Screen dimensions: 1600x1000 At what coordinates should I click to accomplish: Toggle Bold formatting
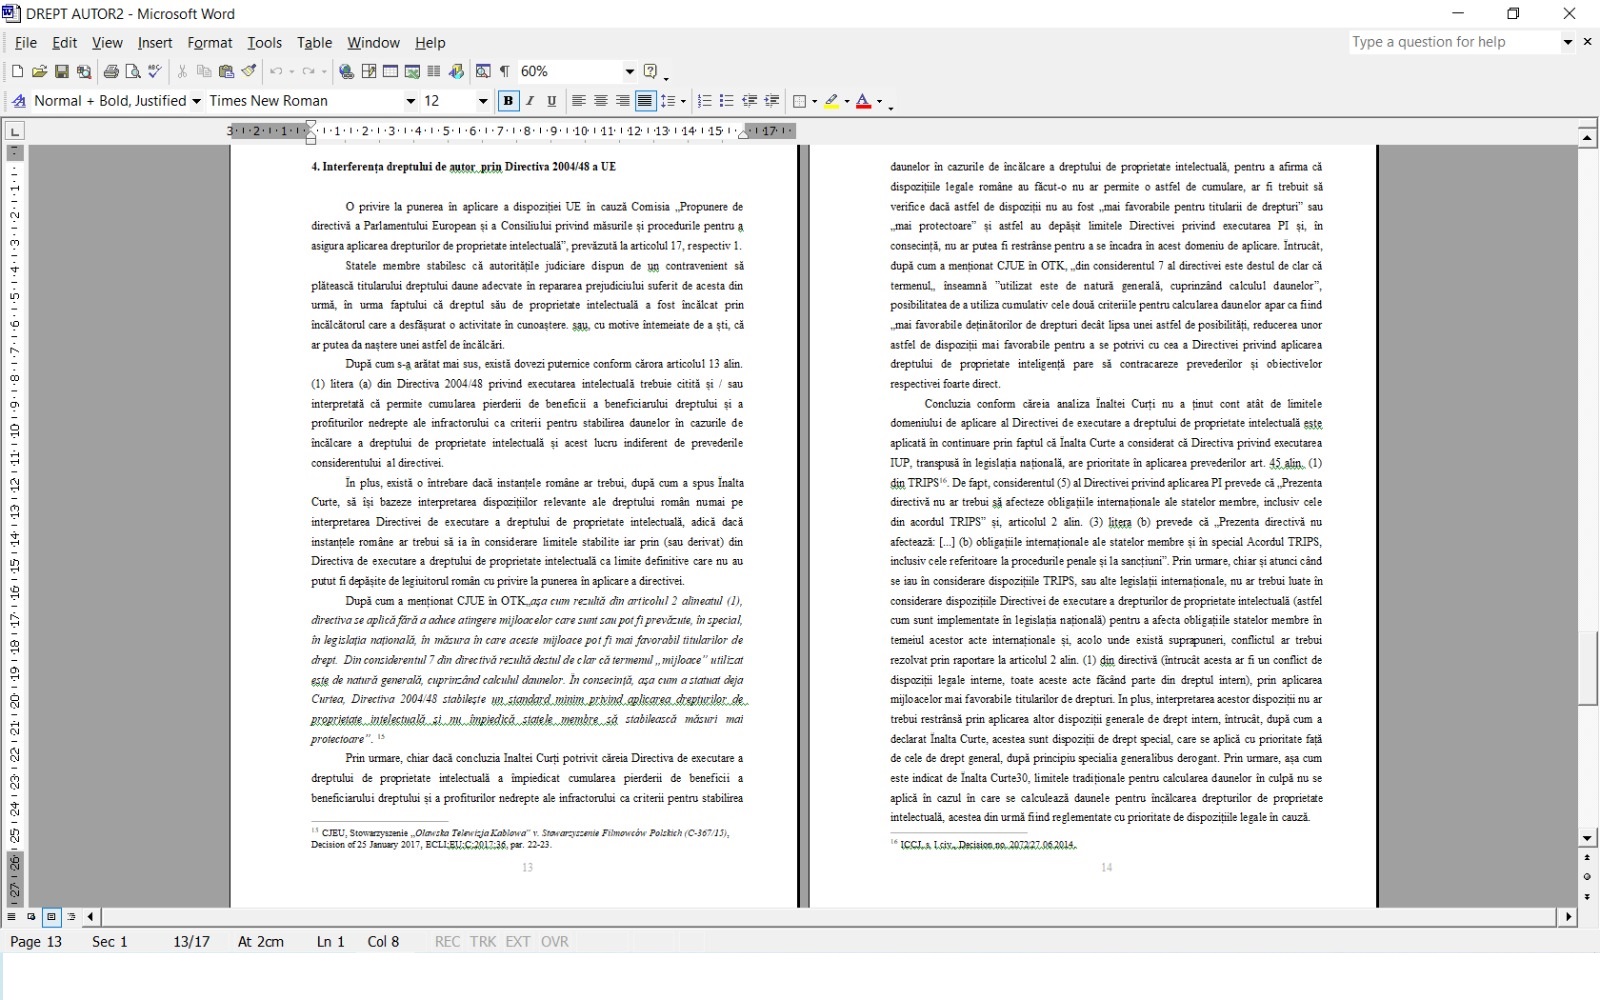pyautogui.click(x=508, y=101)
